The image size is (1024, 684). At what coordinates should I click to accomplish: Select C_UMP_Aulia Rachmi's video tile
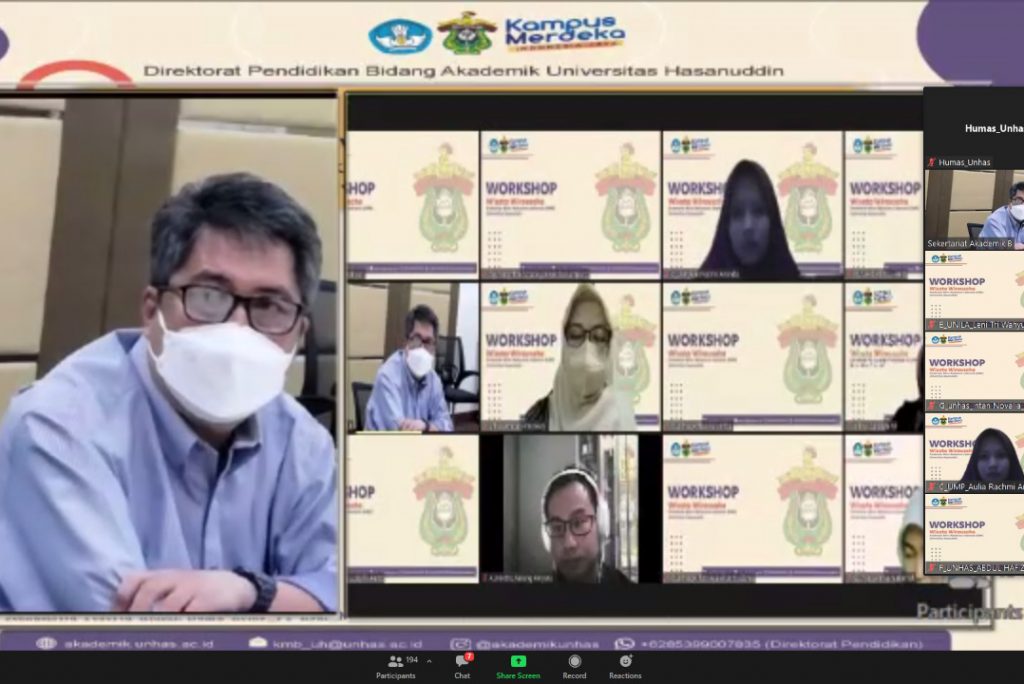pos(977,450)
